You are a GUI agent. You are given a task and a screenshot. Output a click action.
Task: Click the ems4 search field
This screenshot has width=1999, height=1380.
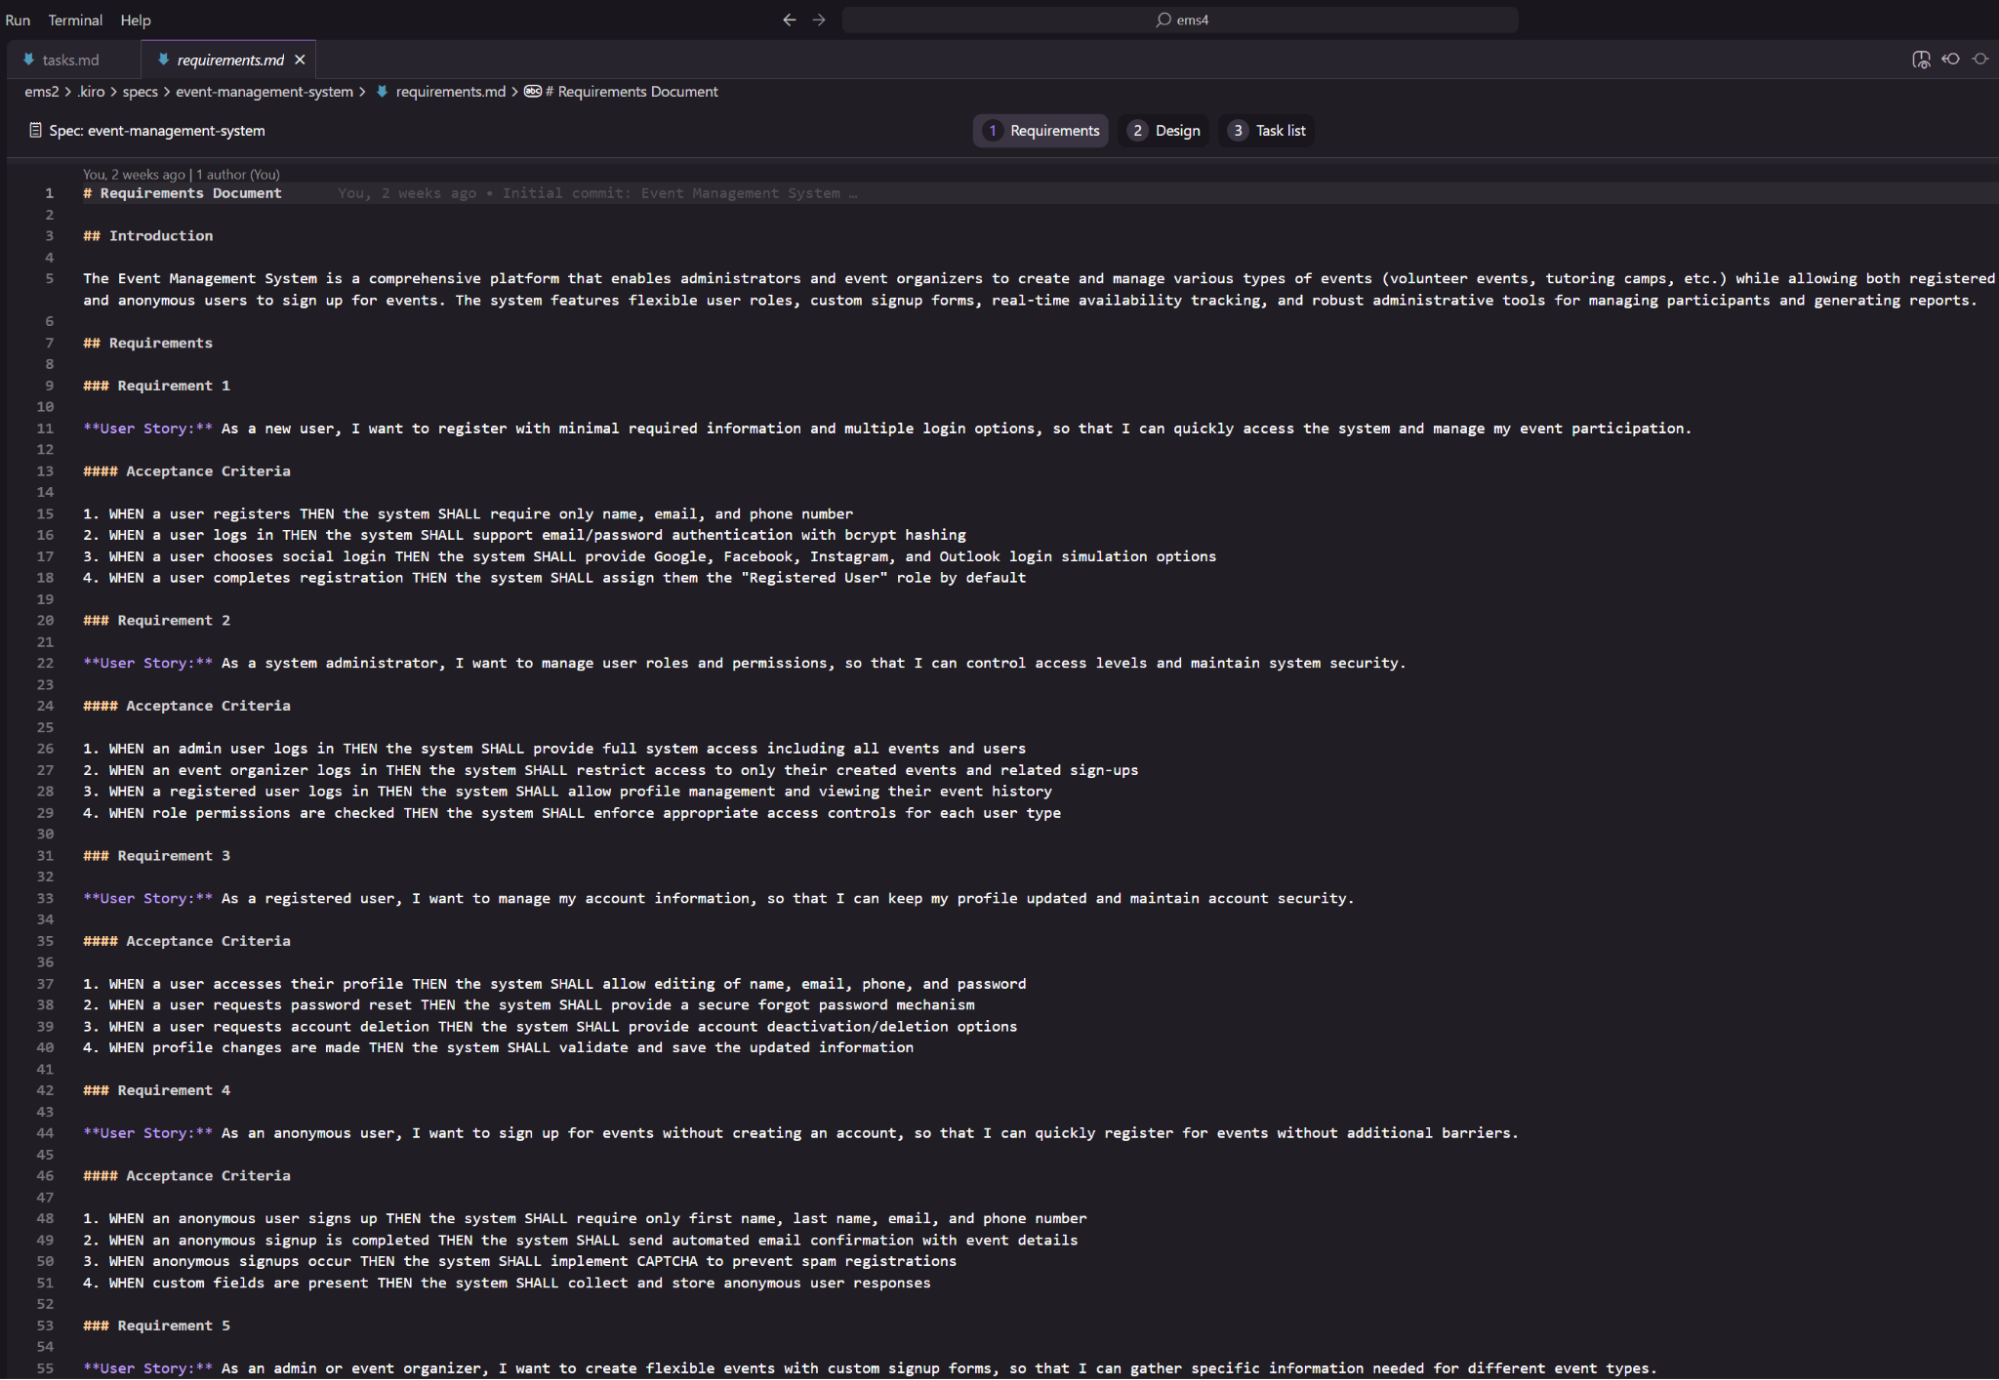coord(1180,20)
